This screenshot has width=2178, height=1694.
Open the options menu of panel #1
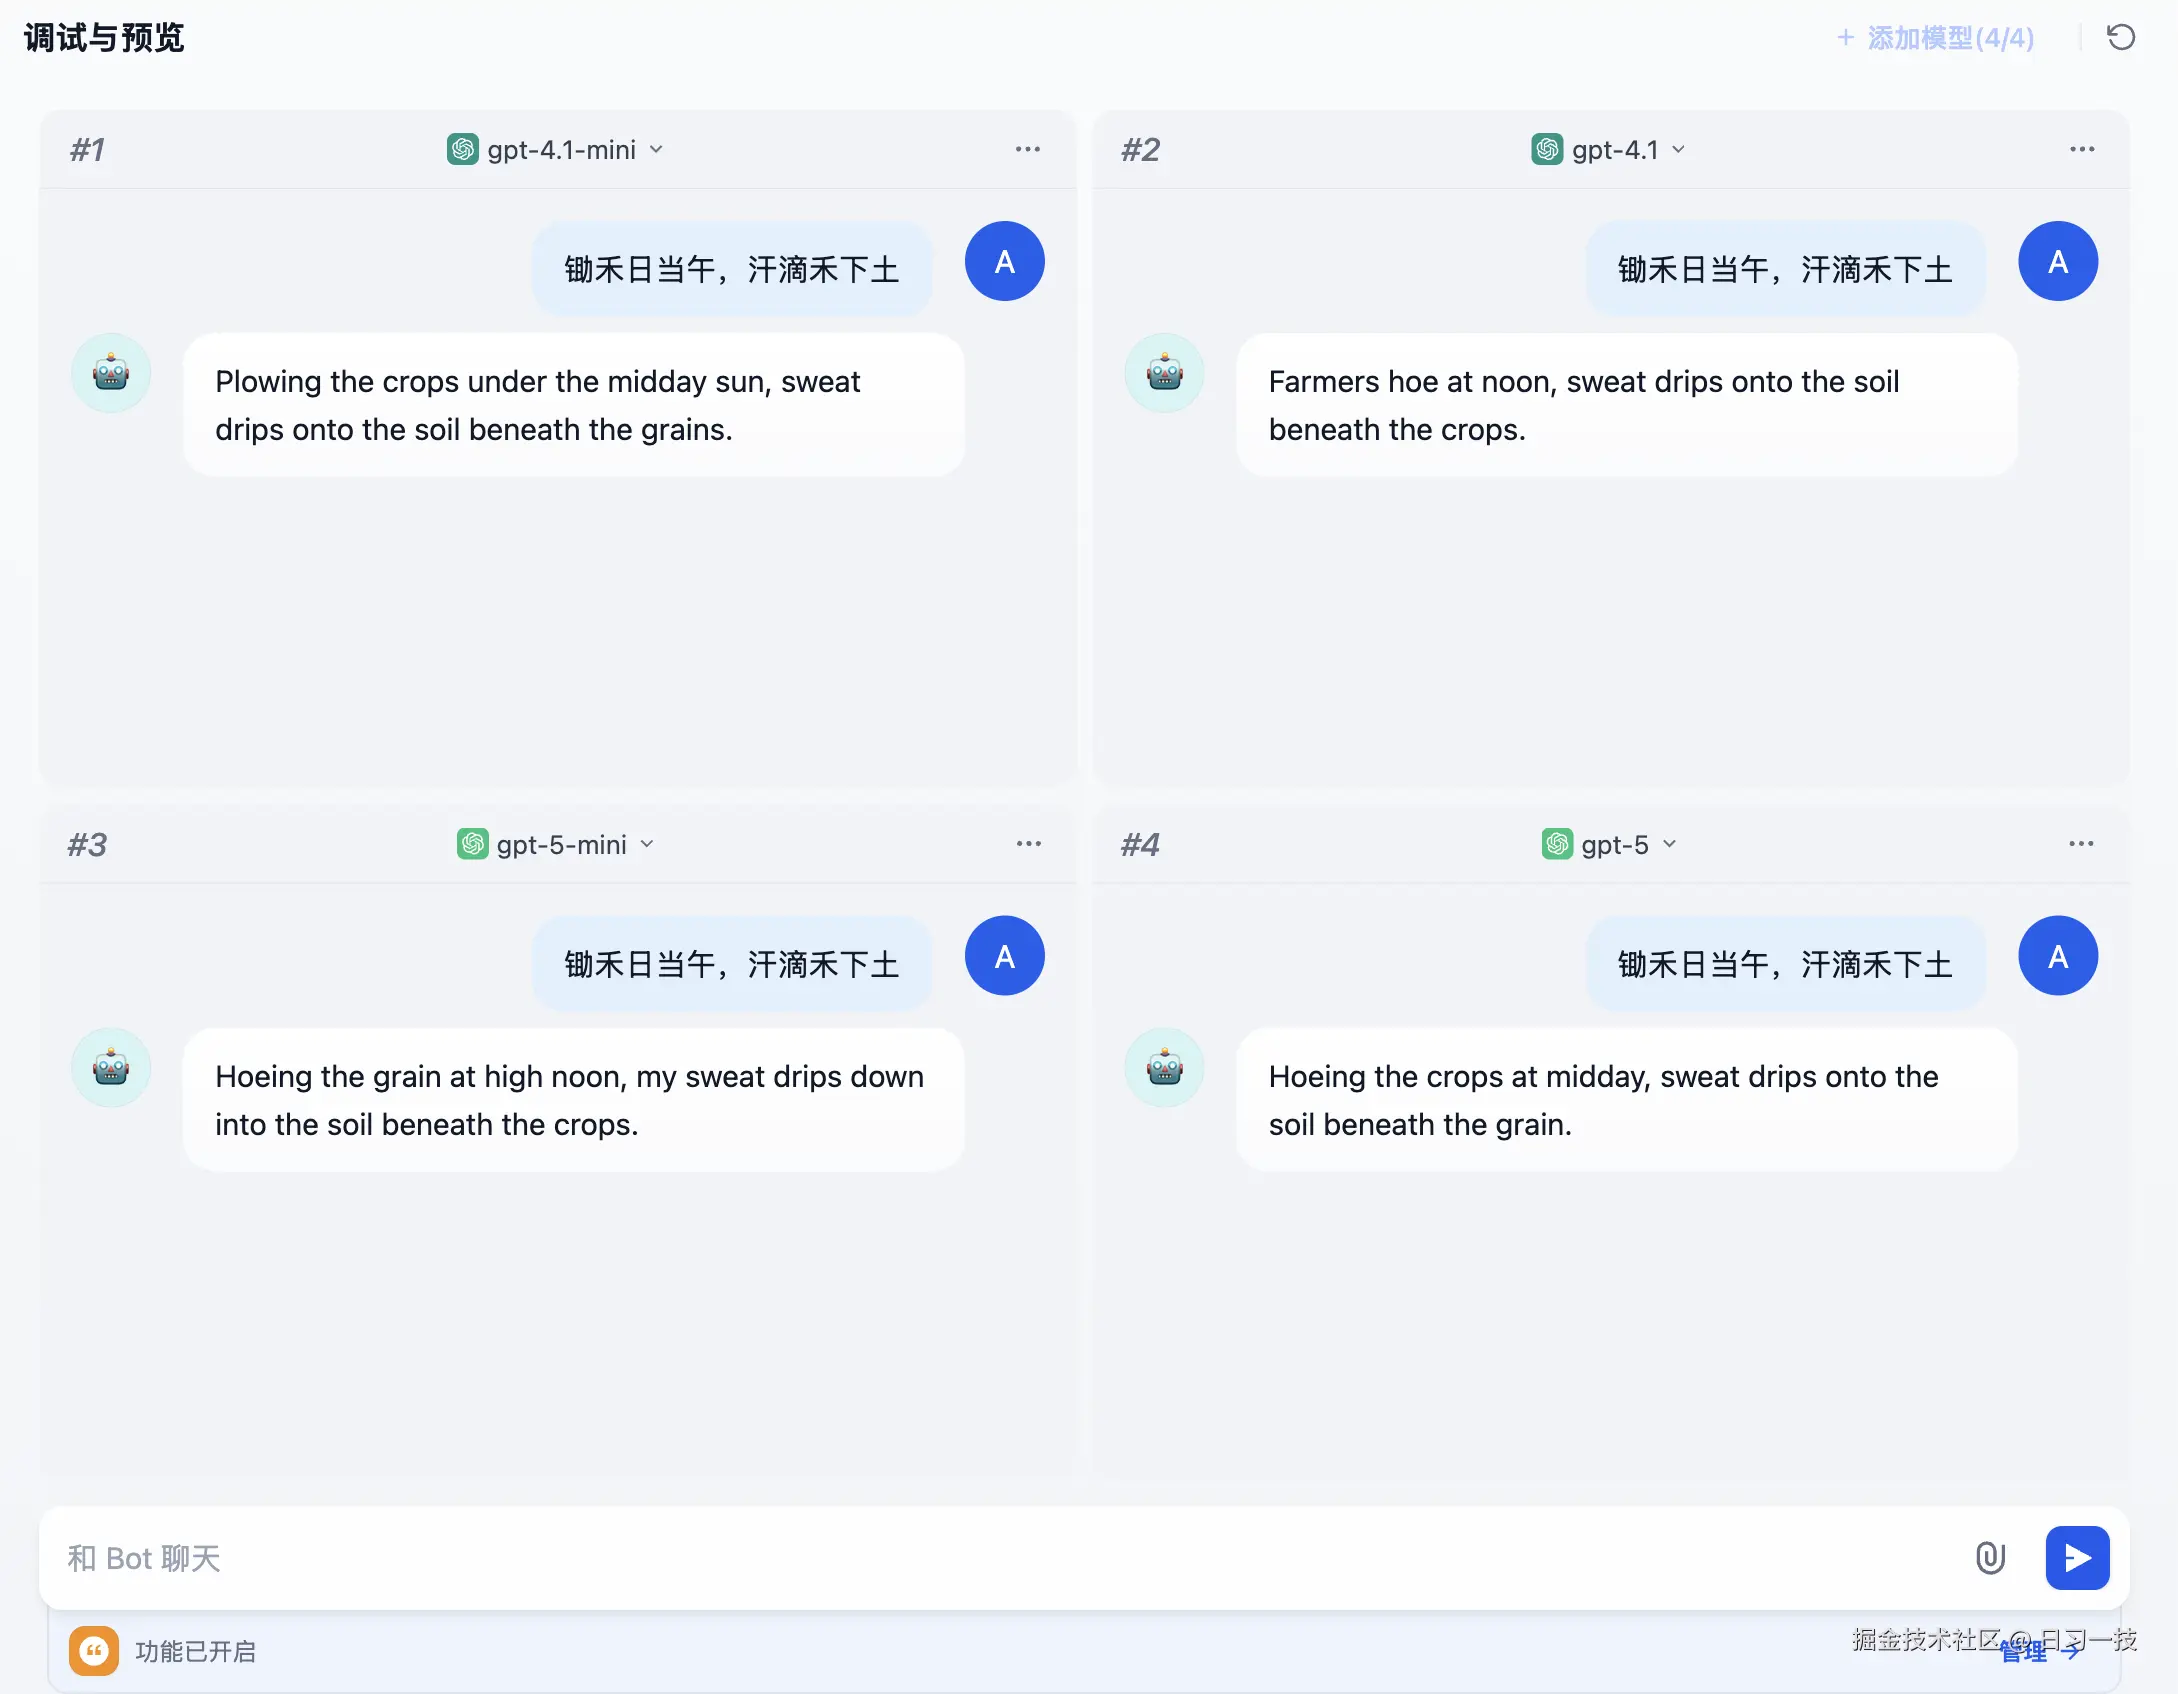tap(1028, 149)
